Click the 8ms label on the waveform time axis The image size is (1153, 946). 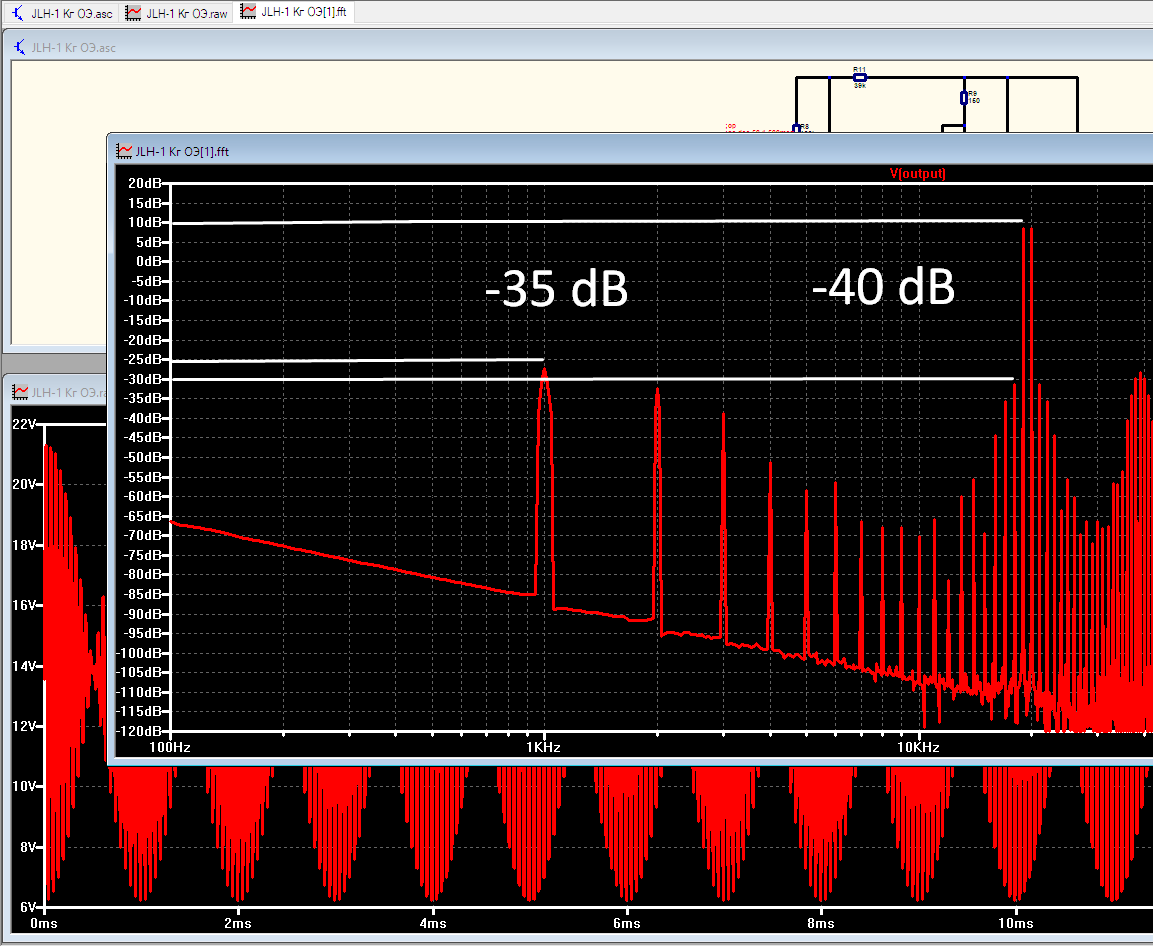pyautogui.click(x=821, y=923)
